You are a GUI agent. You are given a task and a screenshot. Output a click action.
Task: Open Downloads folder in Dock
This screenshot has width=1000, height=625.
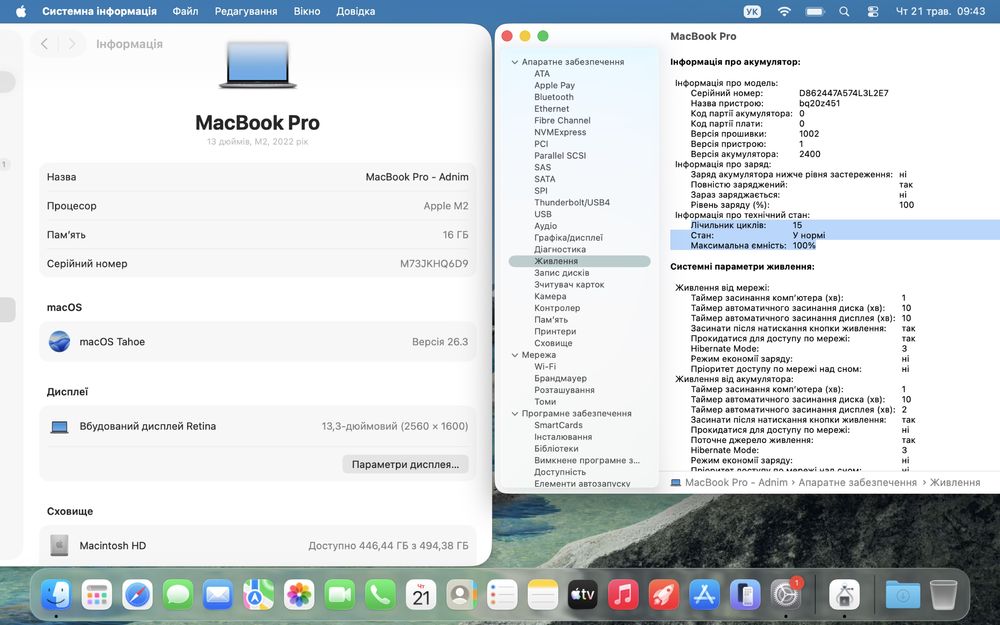click(x=902, y=596)
